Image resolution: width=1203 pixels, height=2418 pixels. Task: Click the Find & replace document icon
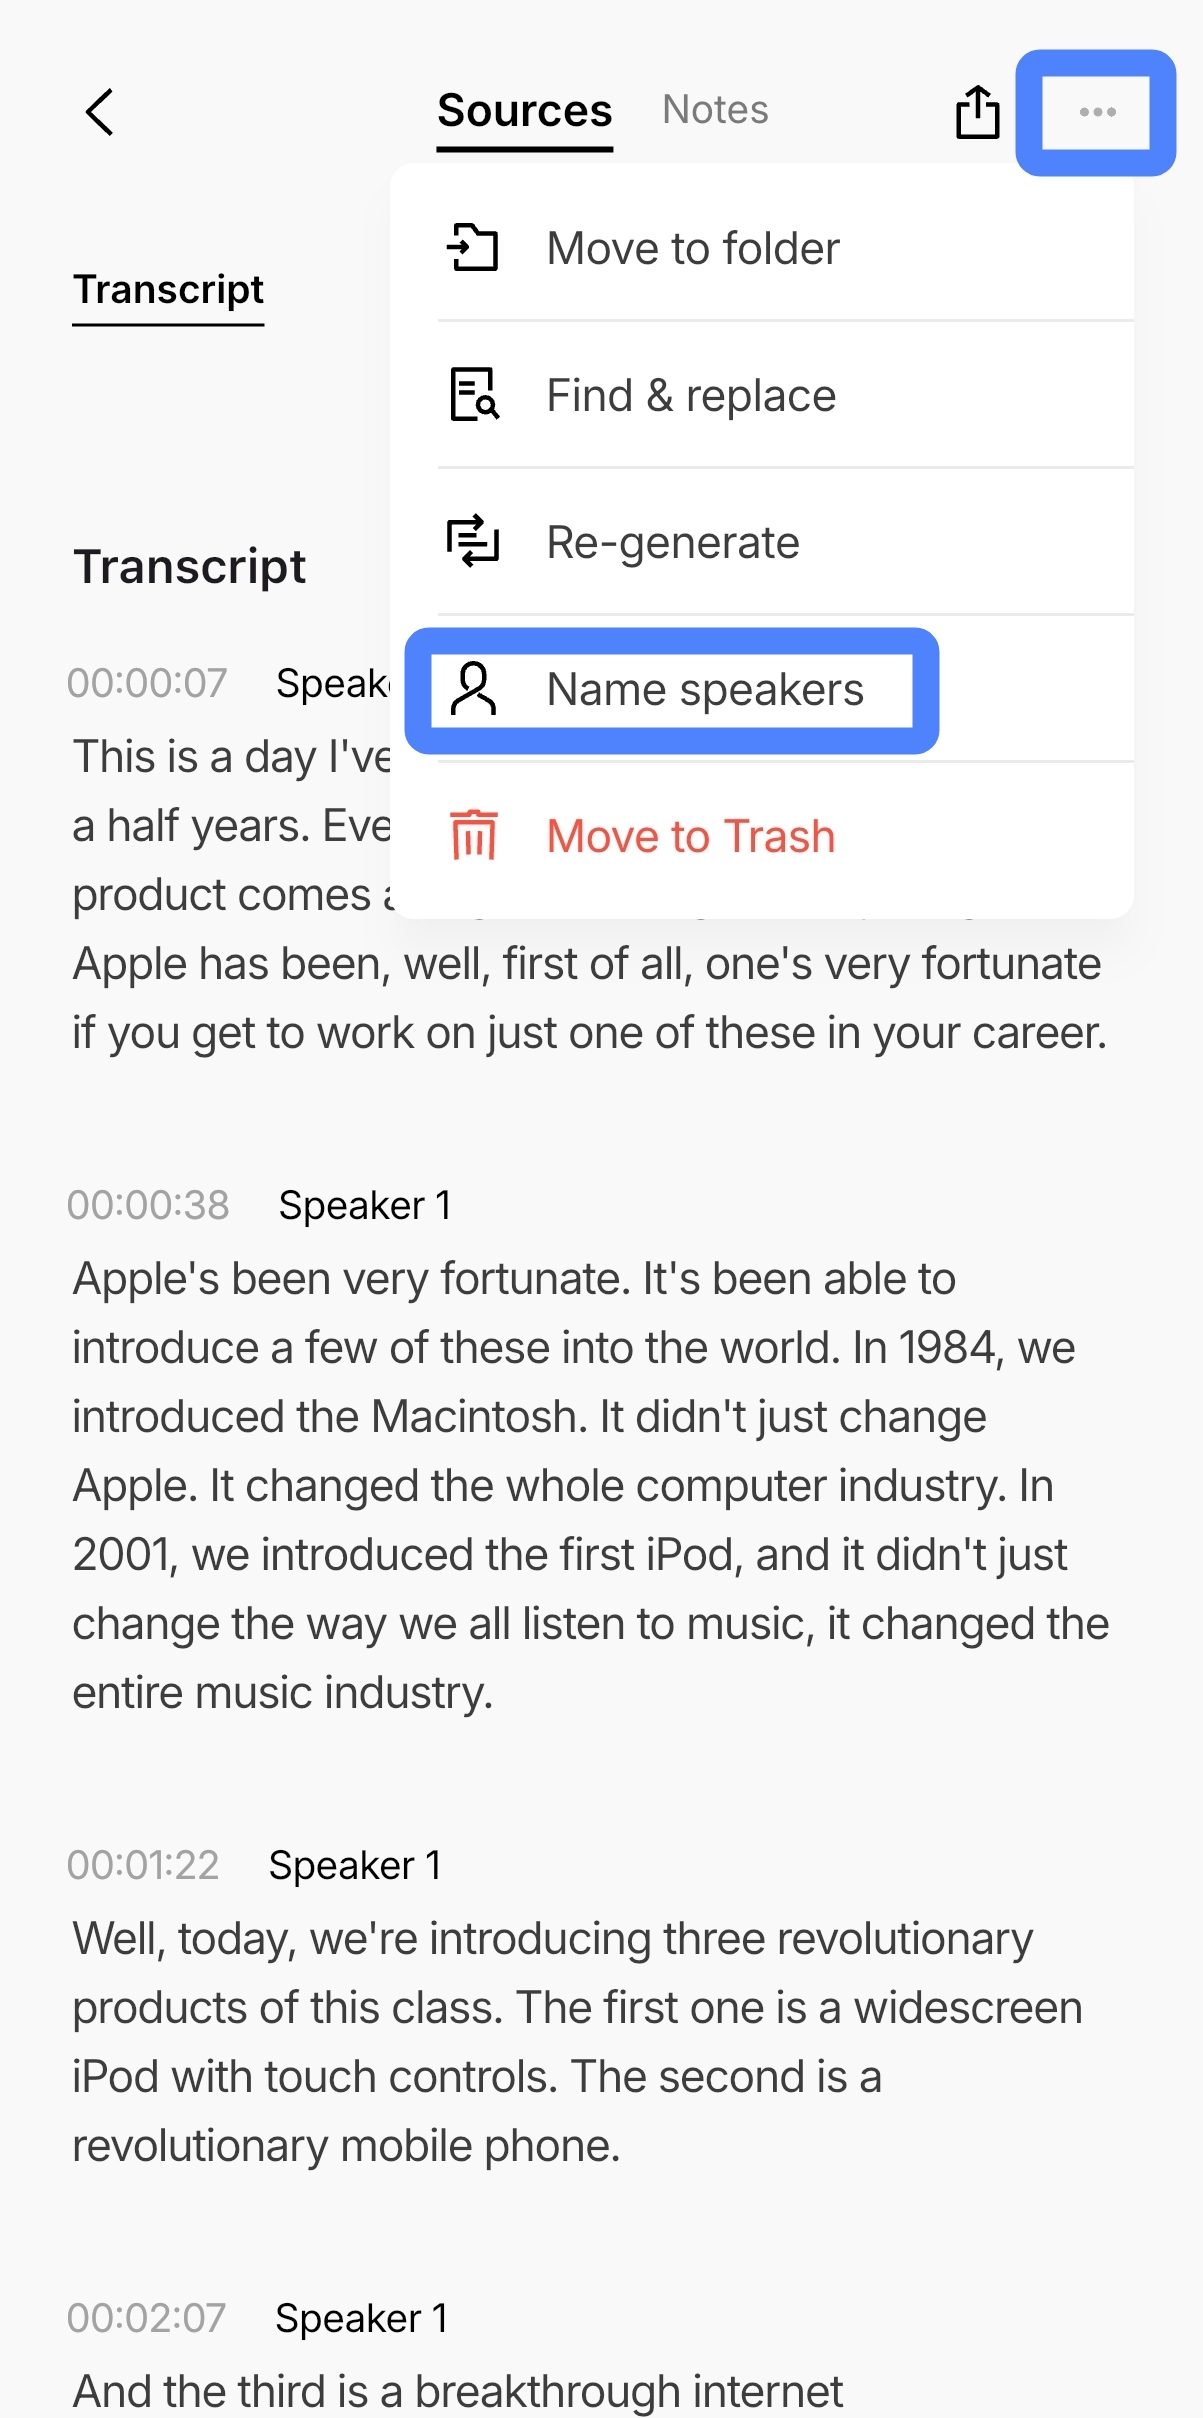473,395
